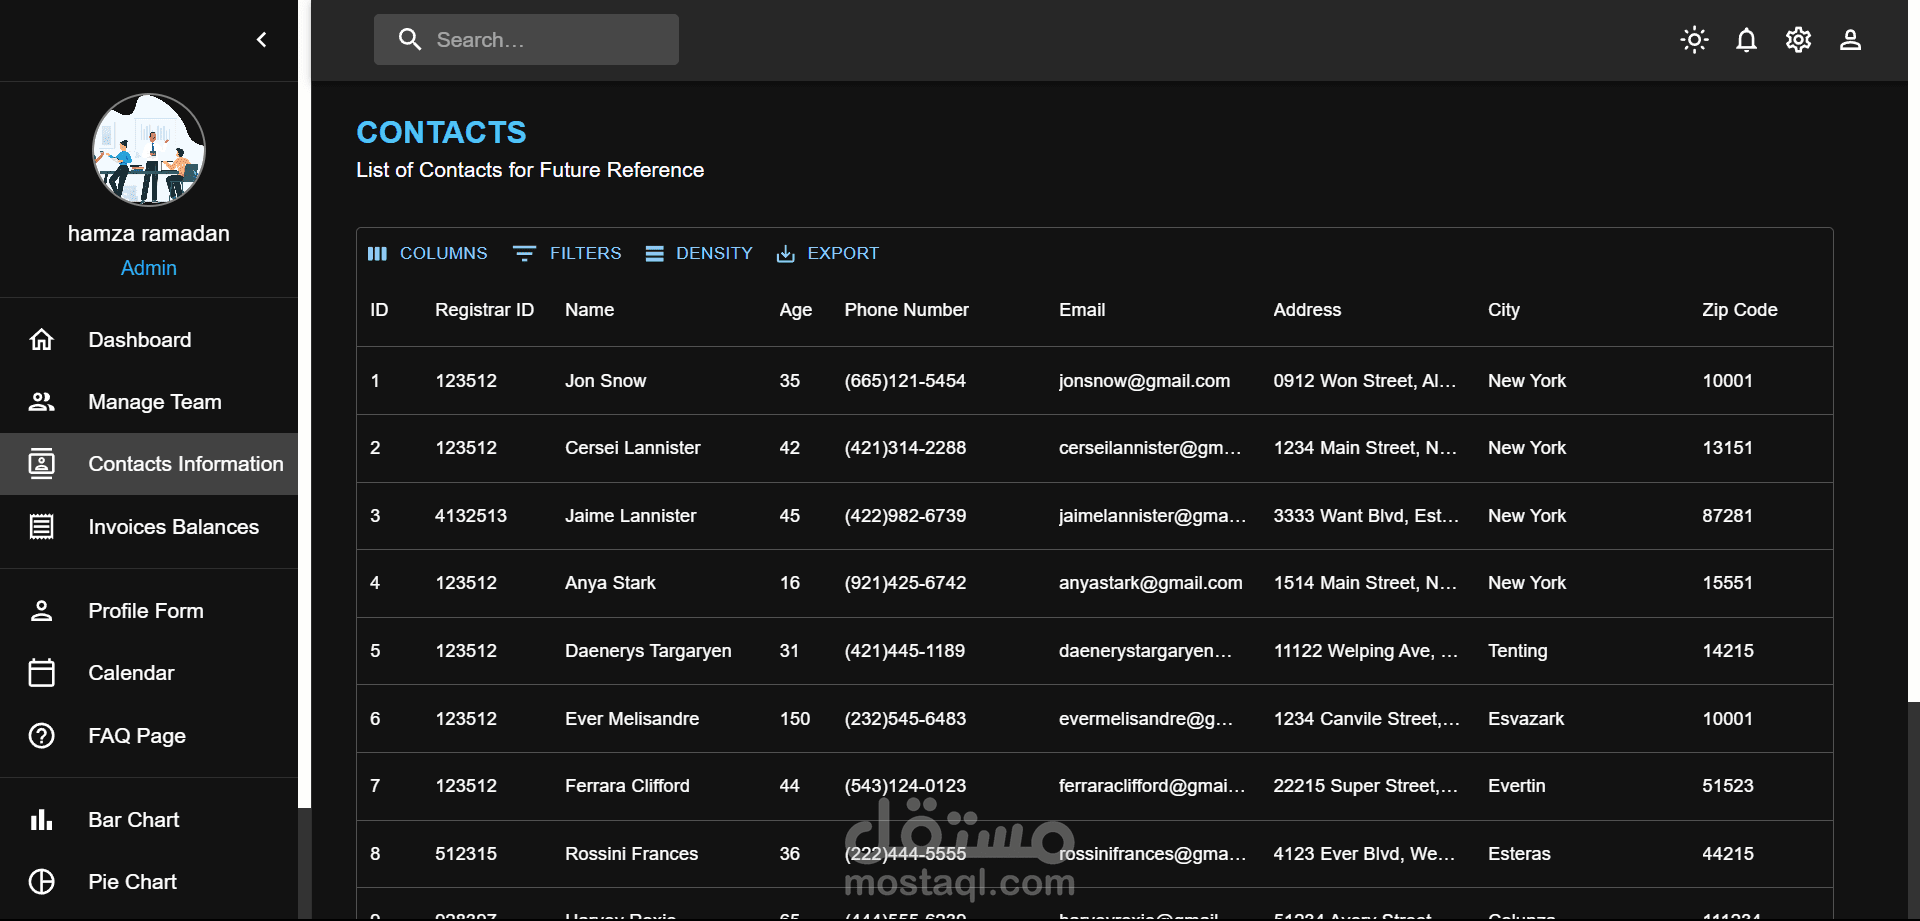Click the Export button
This screenshot has height=921, width=1920.
(828, 254)
